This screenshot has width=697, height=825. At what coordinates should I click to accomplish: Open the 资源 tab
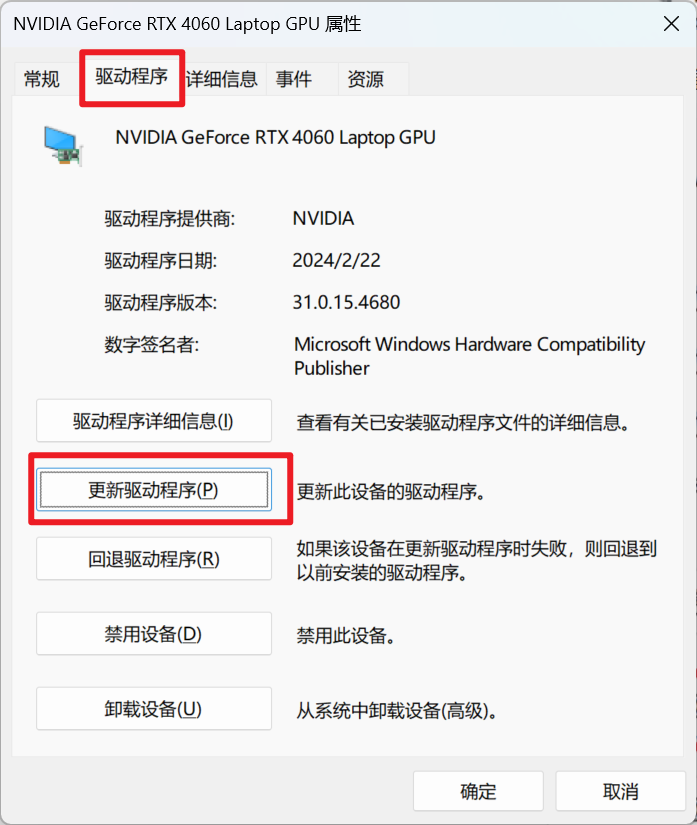tap(366, 79)
